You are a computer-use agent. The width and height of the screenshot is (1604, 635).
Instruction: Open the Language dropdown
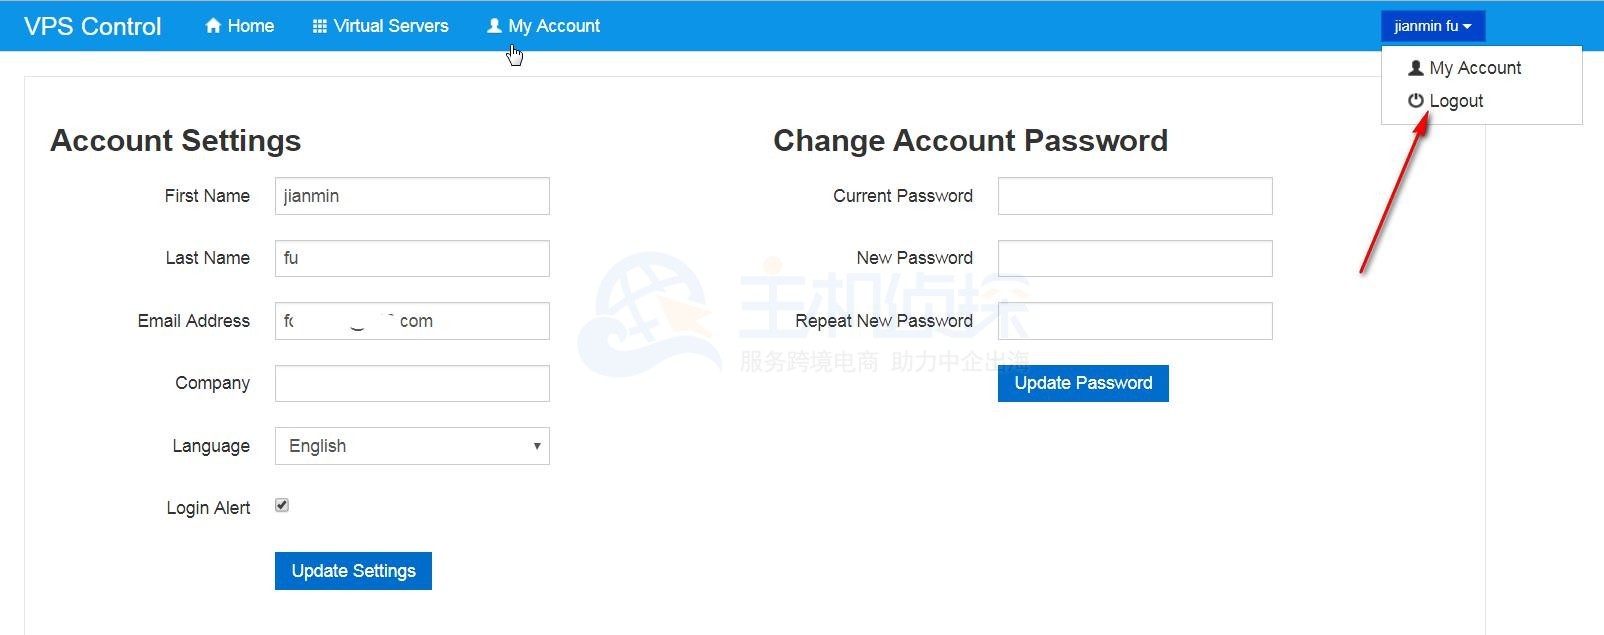point(412,446)
